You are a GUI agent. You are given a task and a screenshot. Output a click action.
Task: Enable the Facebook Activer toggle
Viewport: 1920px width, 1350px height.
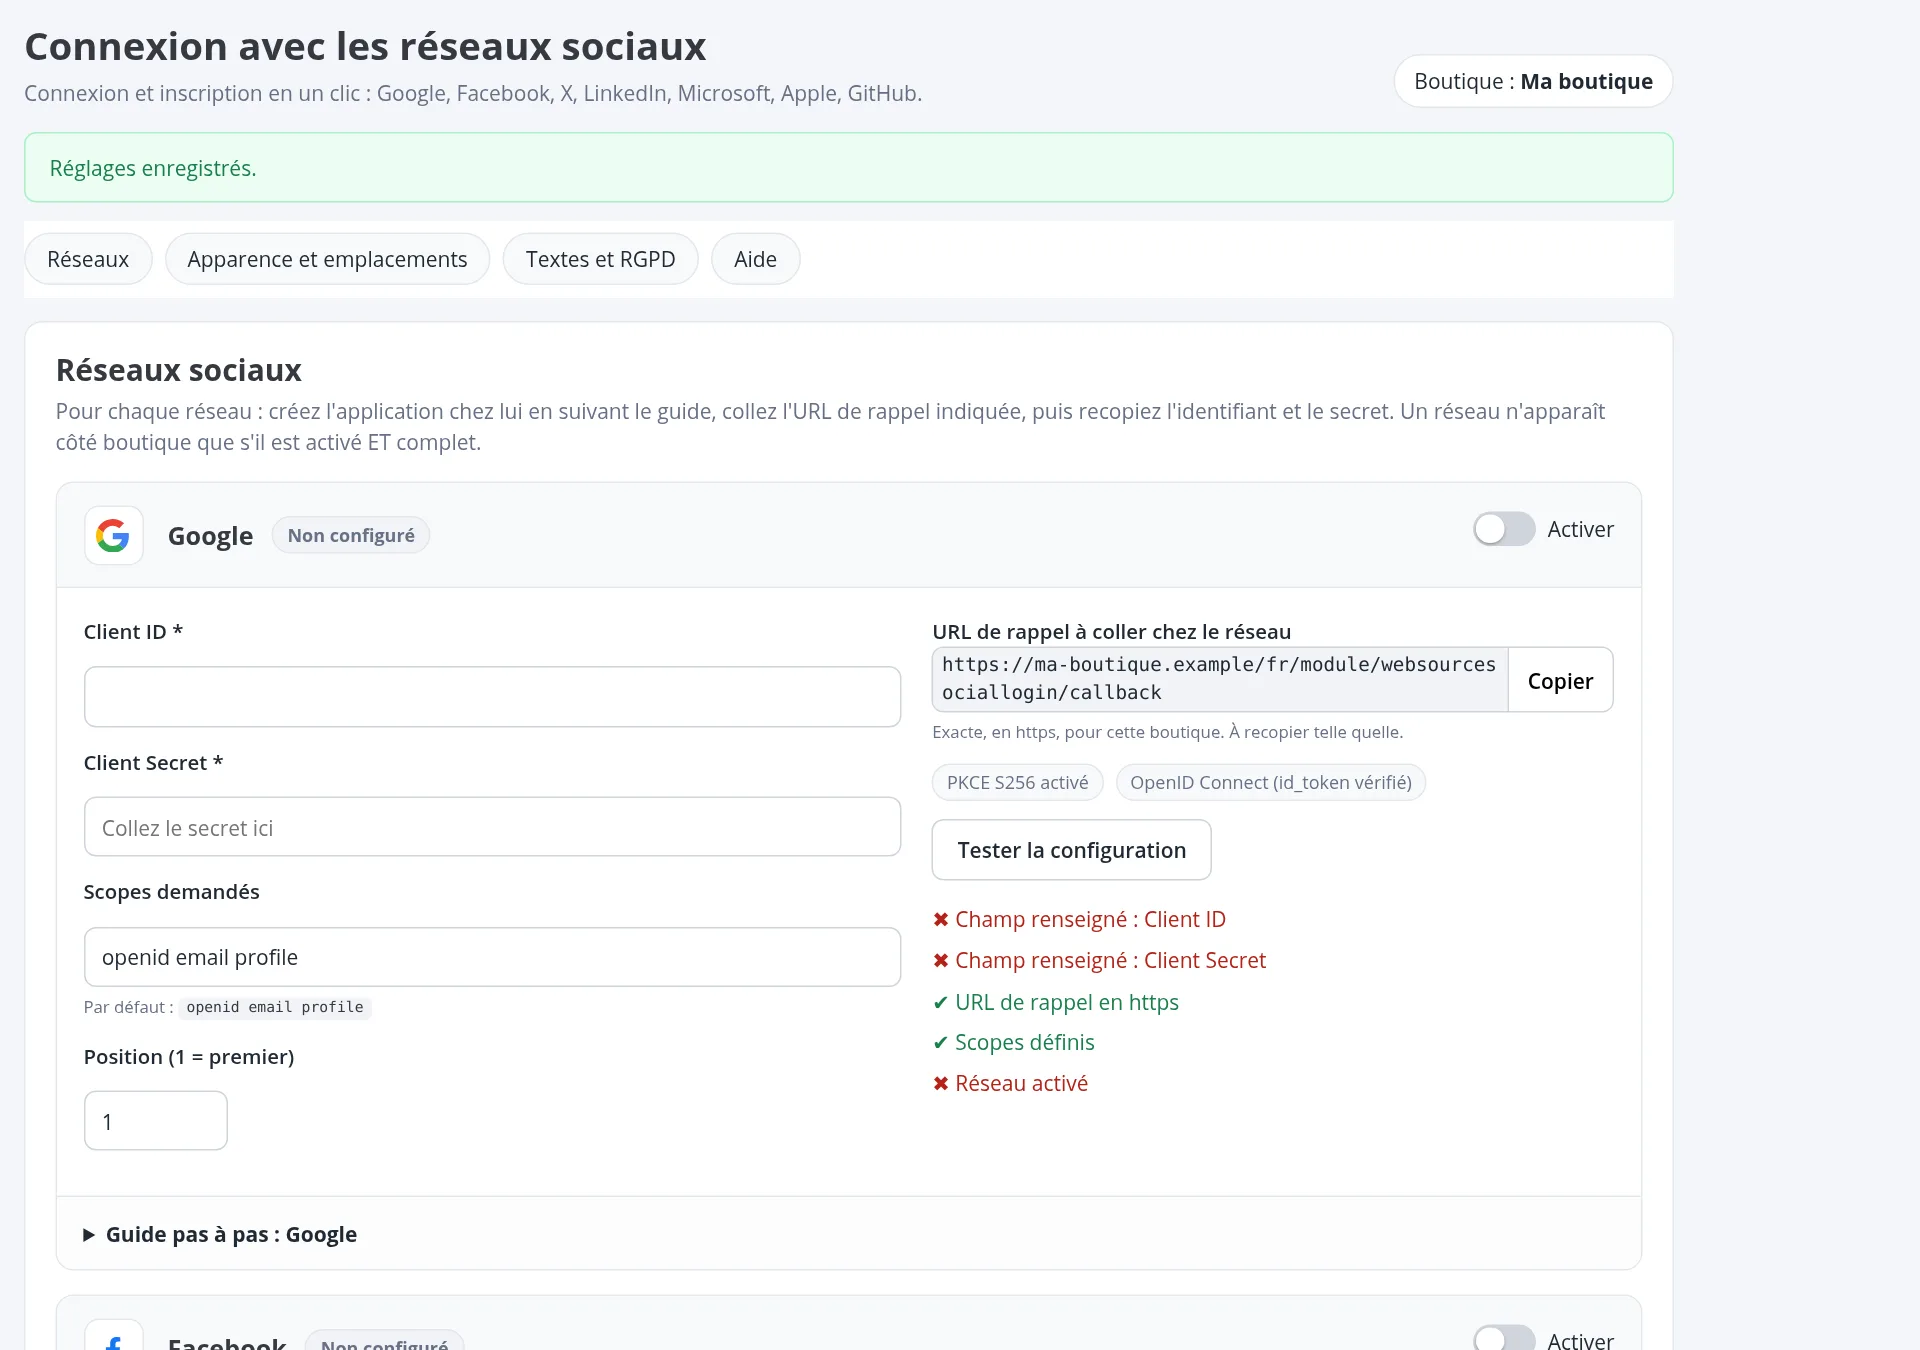point(1503,1339)
